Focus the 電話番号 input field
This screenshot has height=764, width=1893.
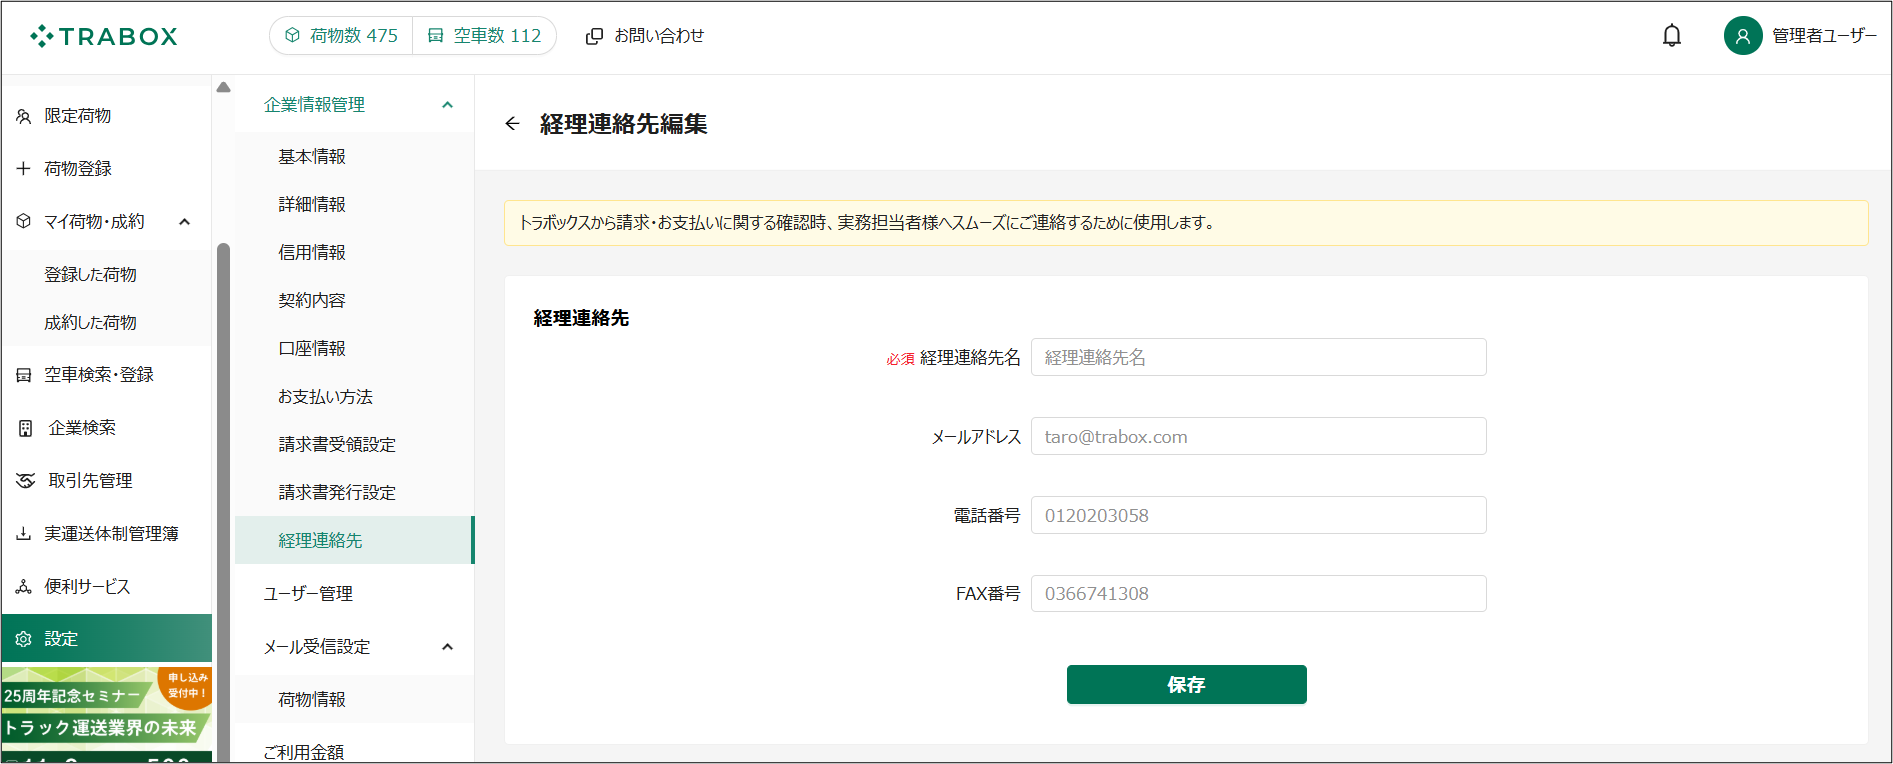click(x=1258, y=515)
